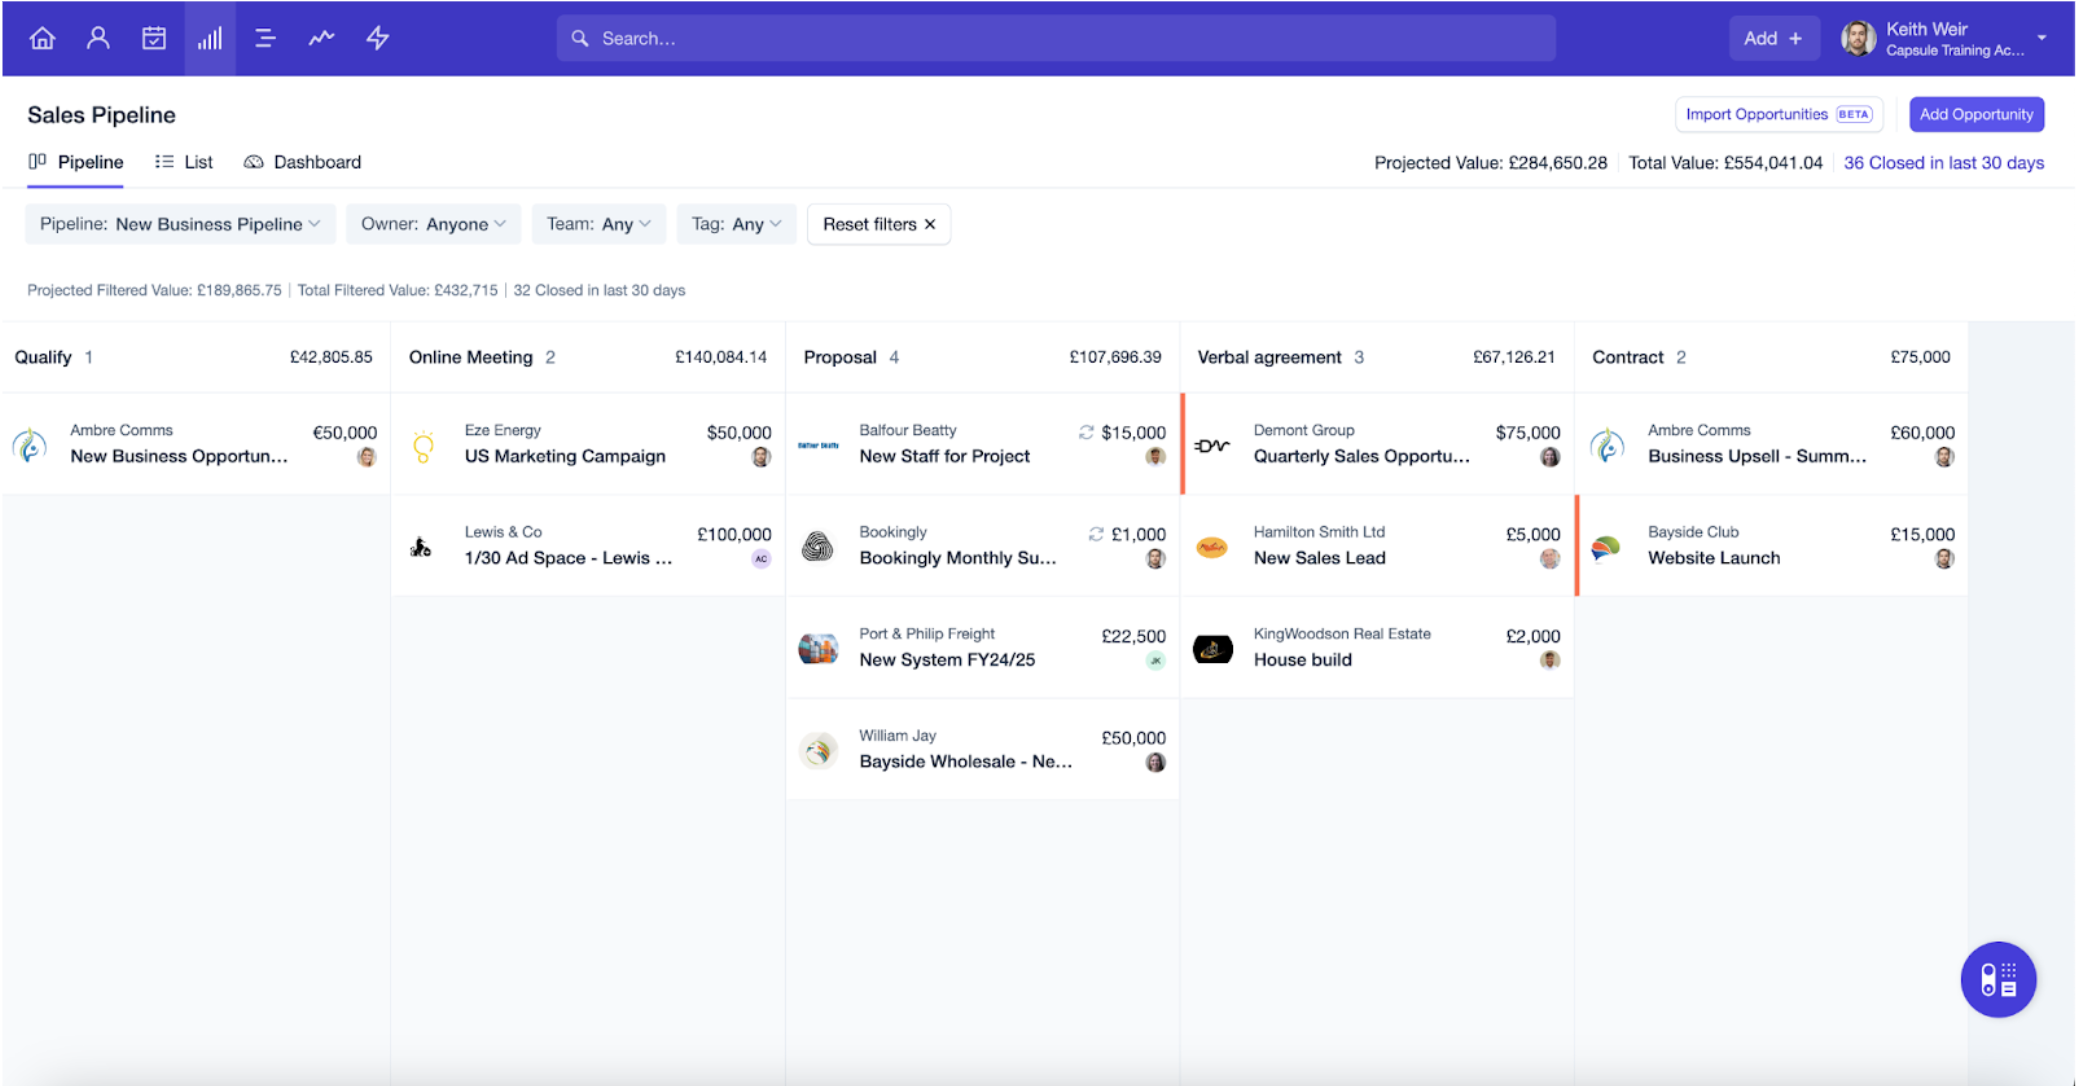Open the People & Organisations icon
This screenshot has width=2076, height=1086.
98,38
